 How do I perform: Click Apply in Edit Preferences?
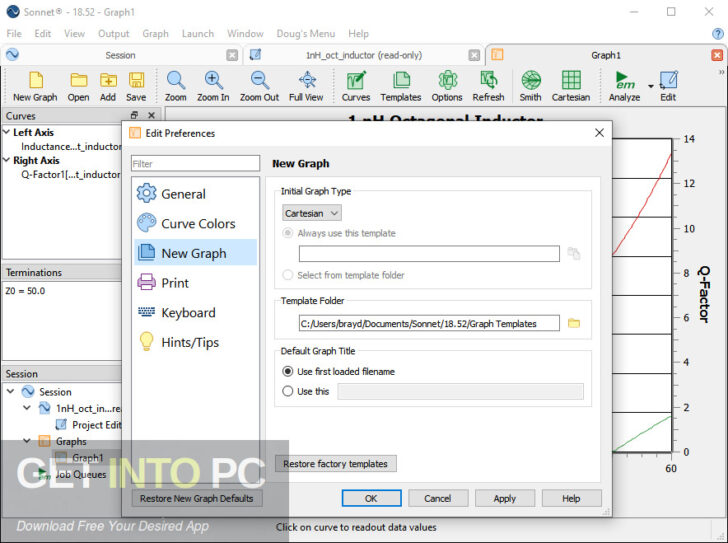[505, 498]
